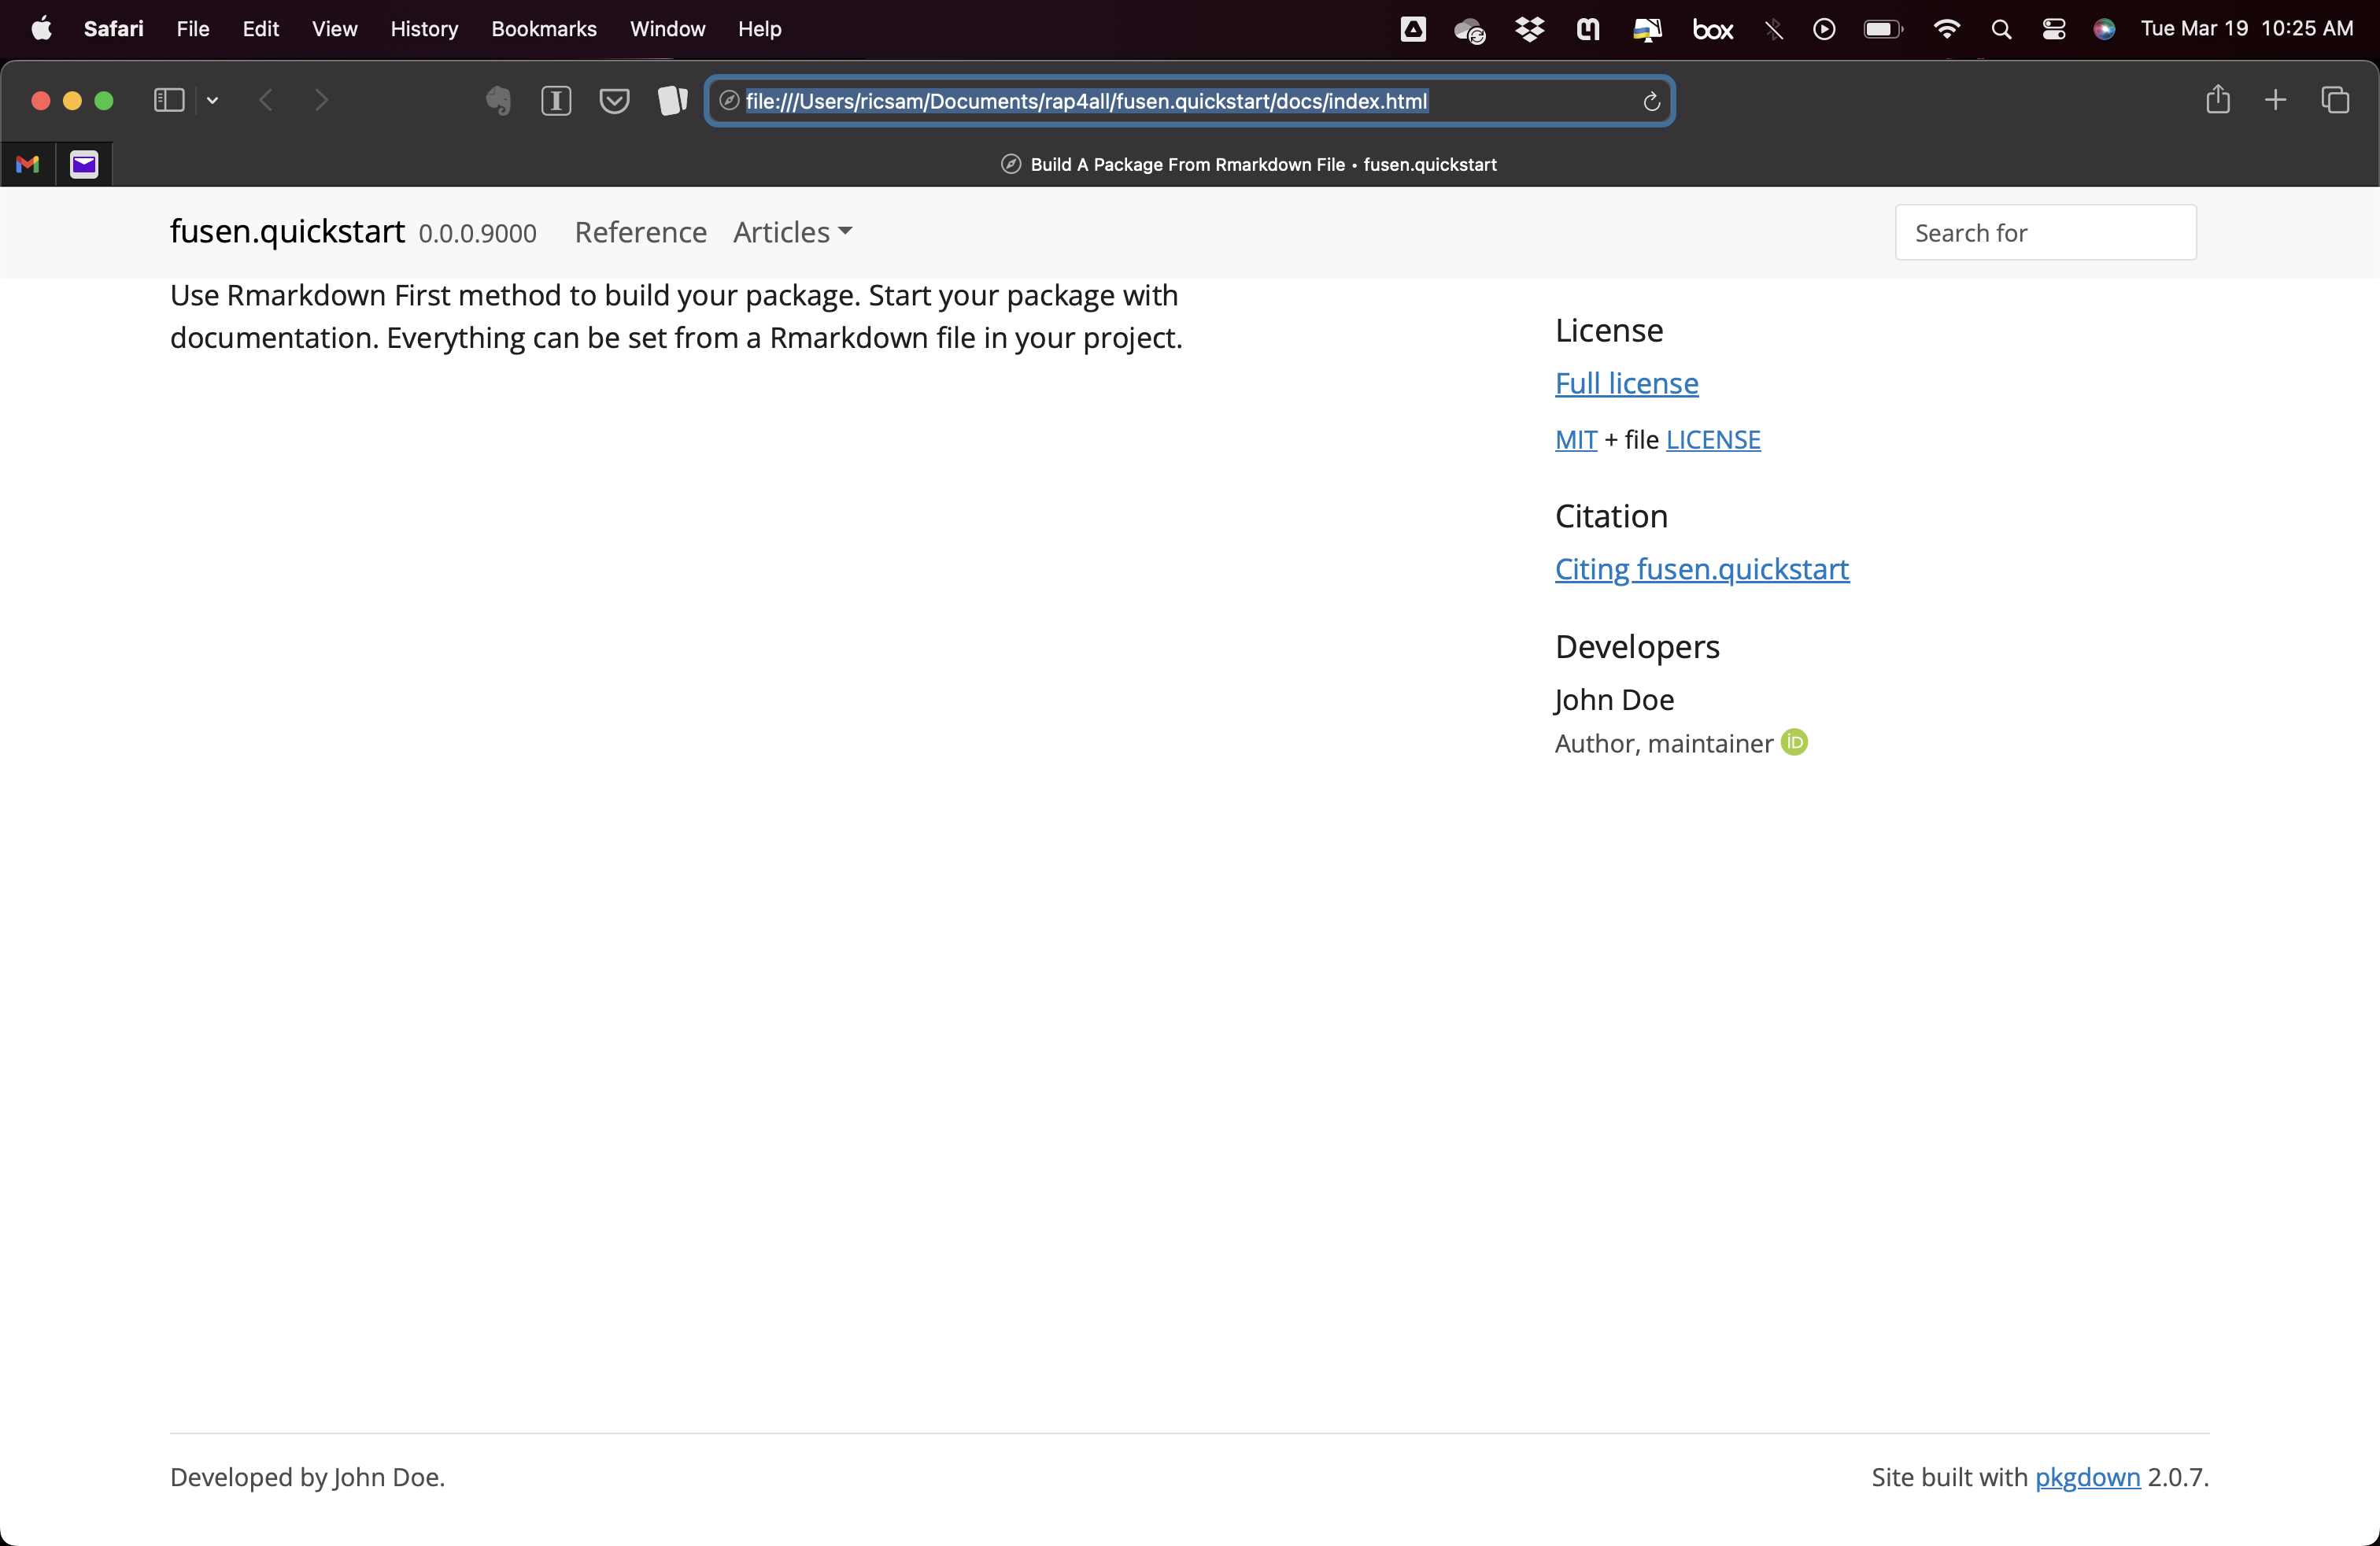Open the pinned Gmail tab
2380x1546 pixels.
[28, 164]
